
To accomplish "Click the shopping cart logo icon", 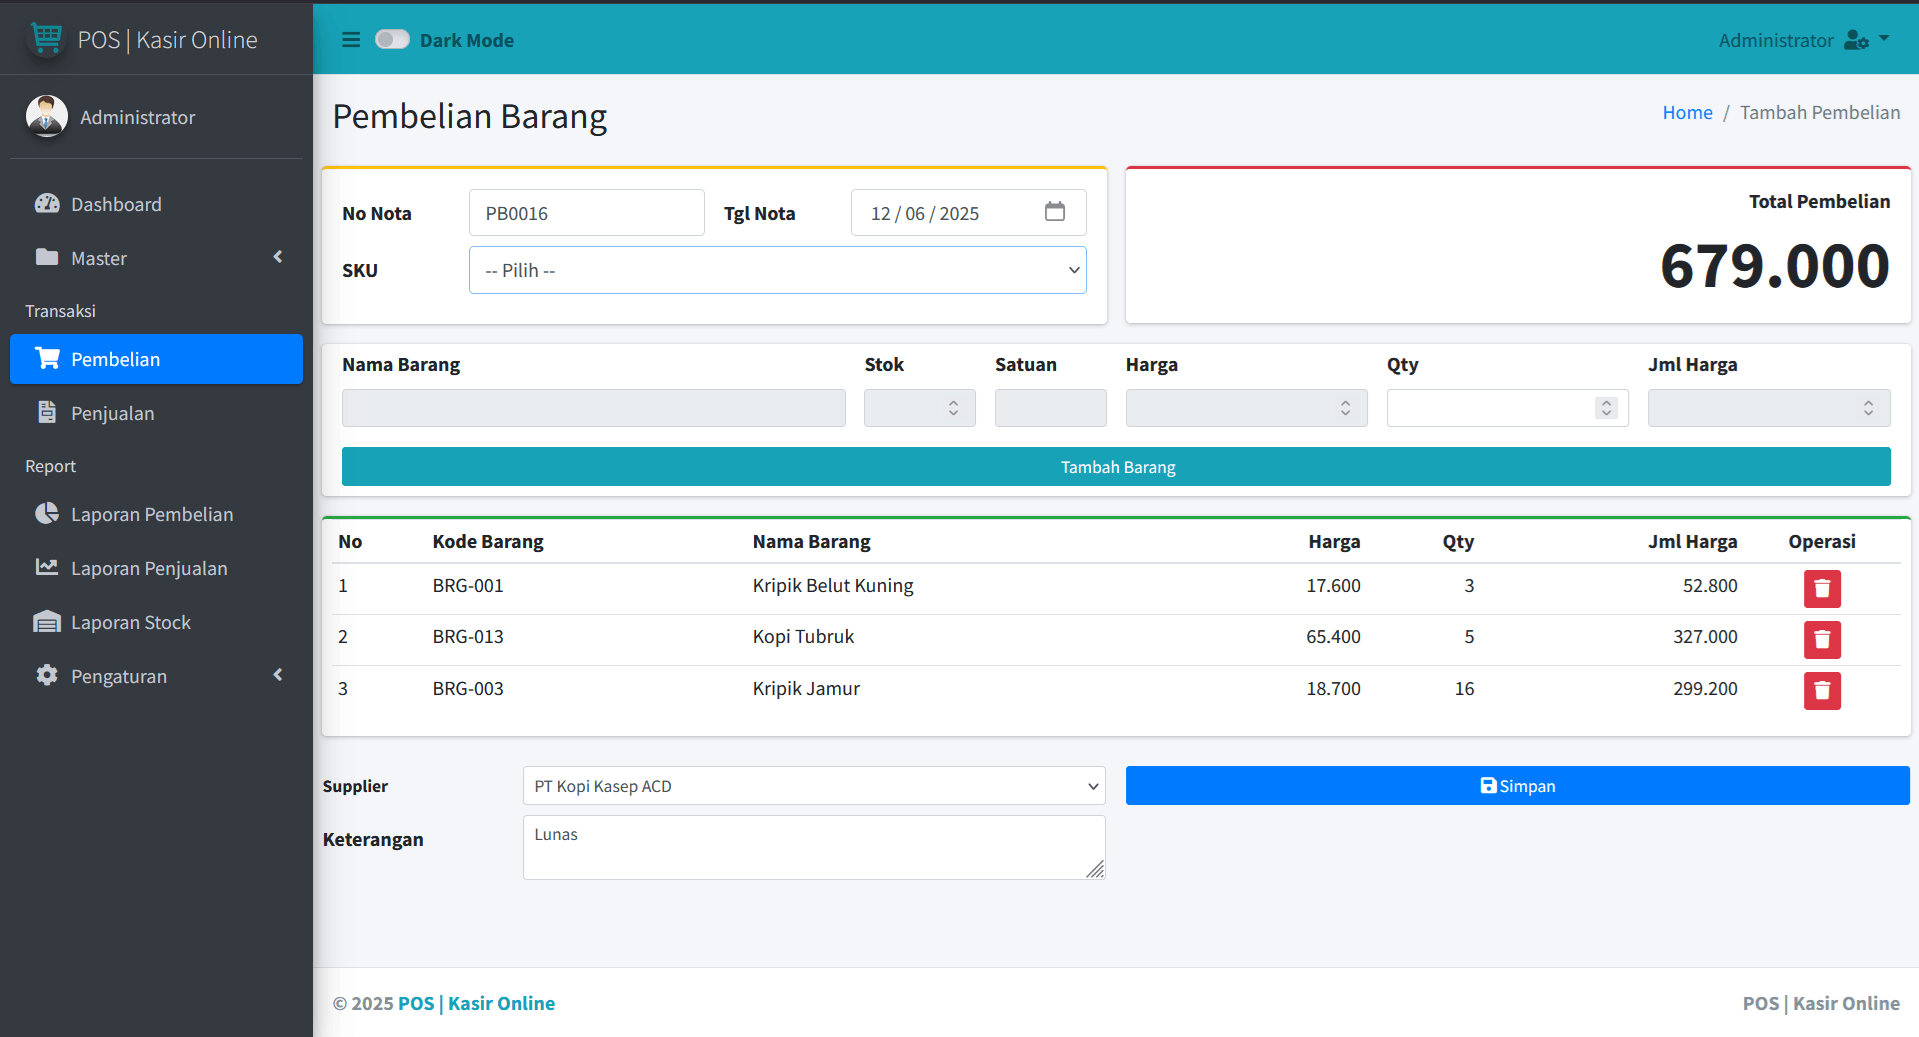I will click(46, 39).
